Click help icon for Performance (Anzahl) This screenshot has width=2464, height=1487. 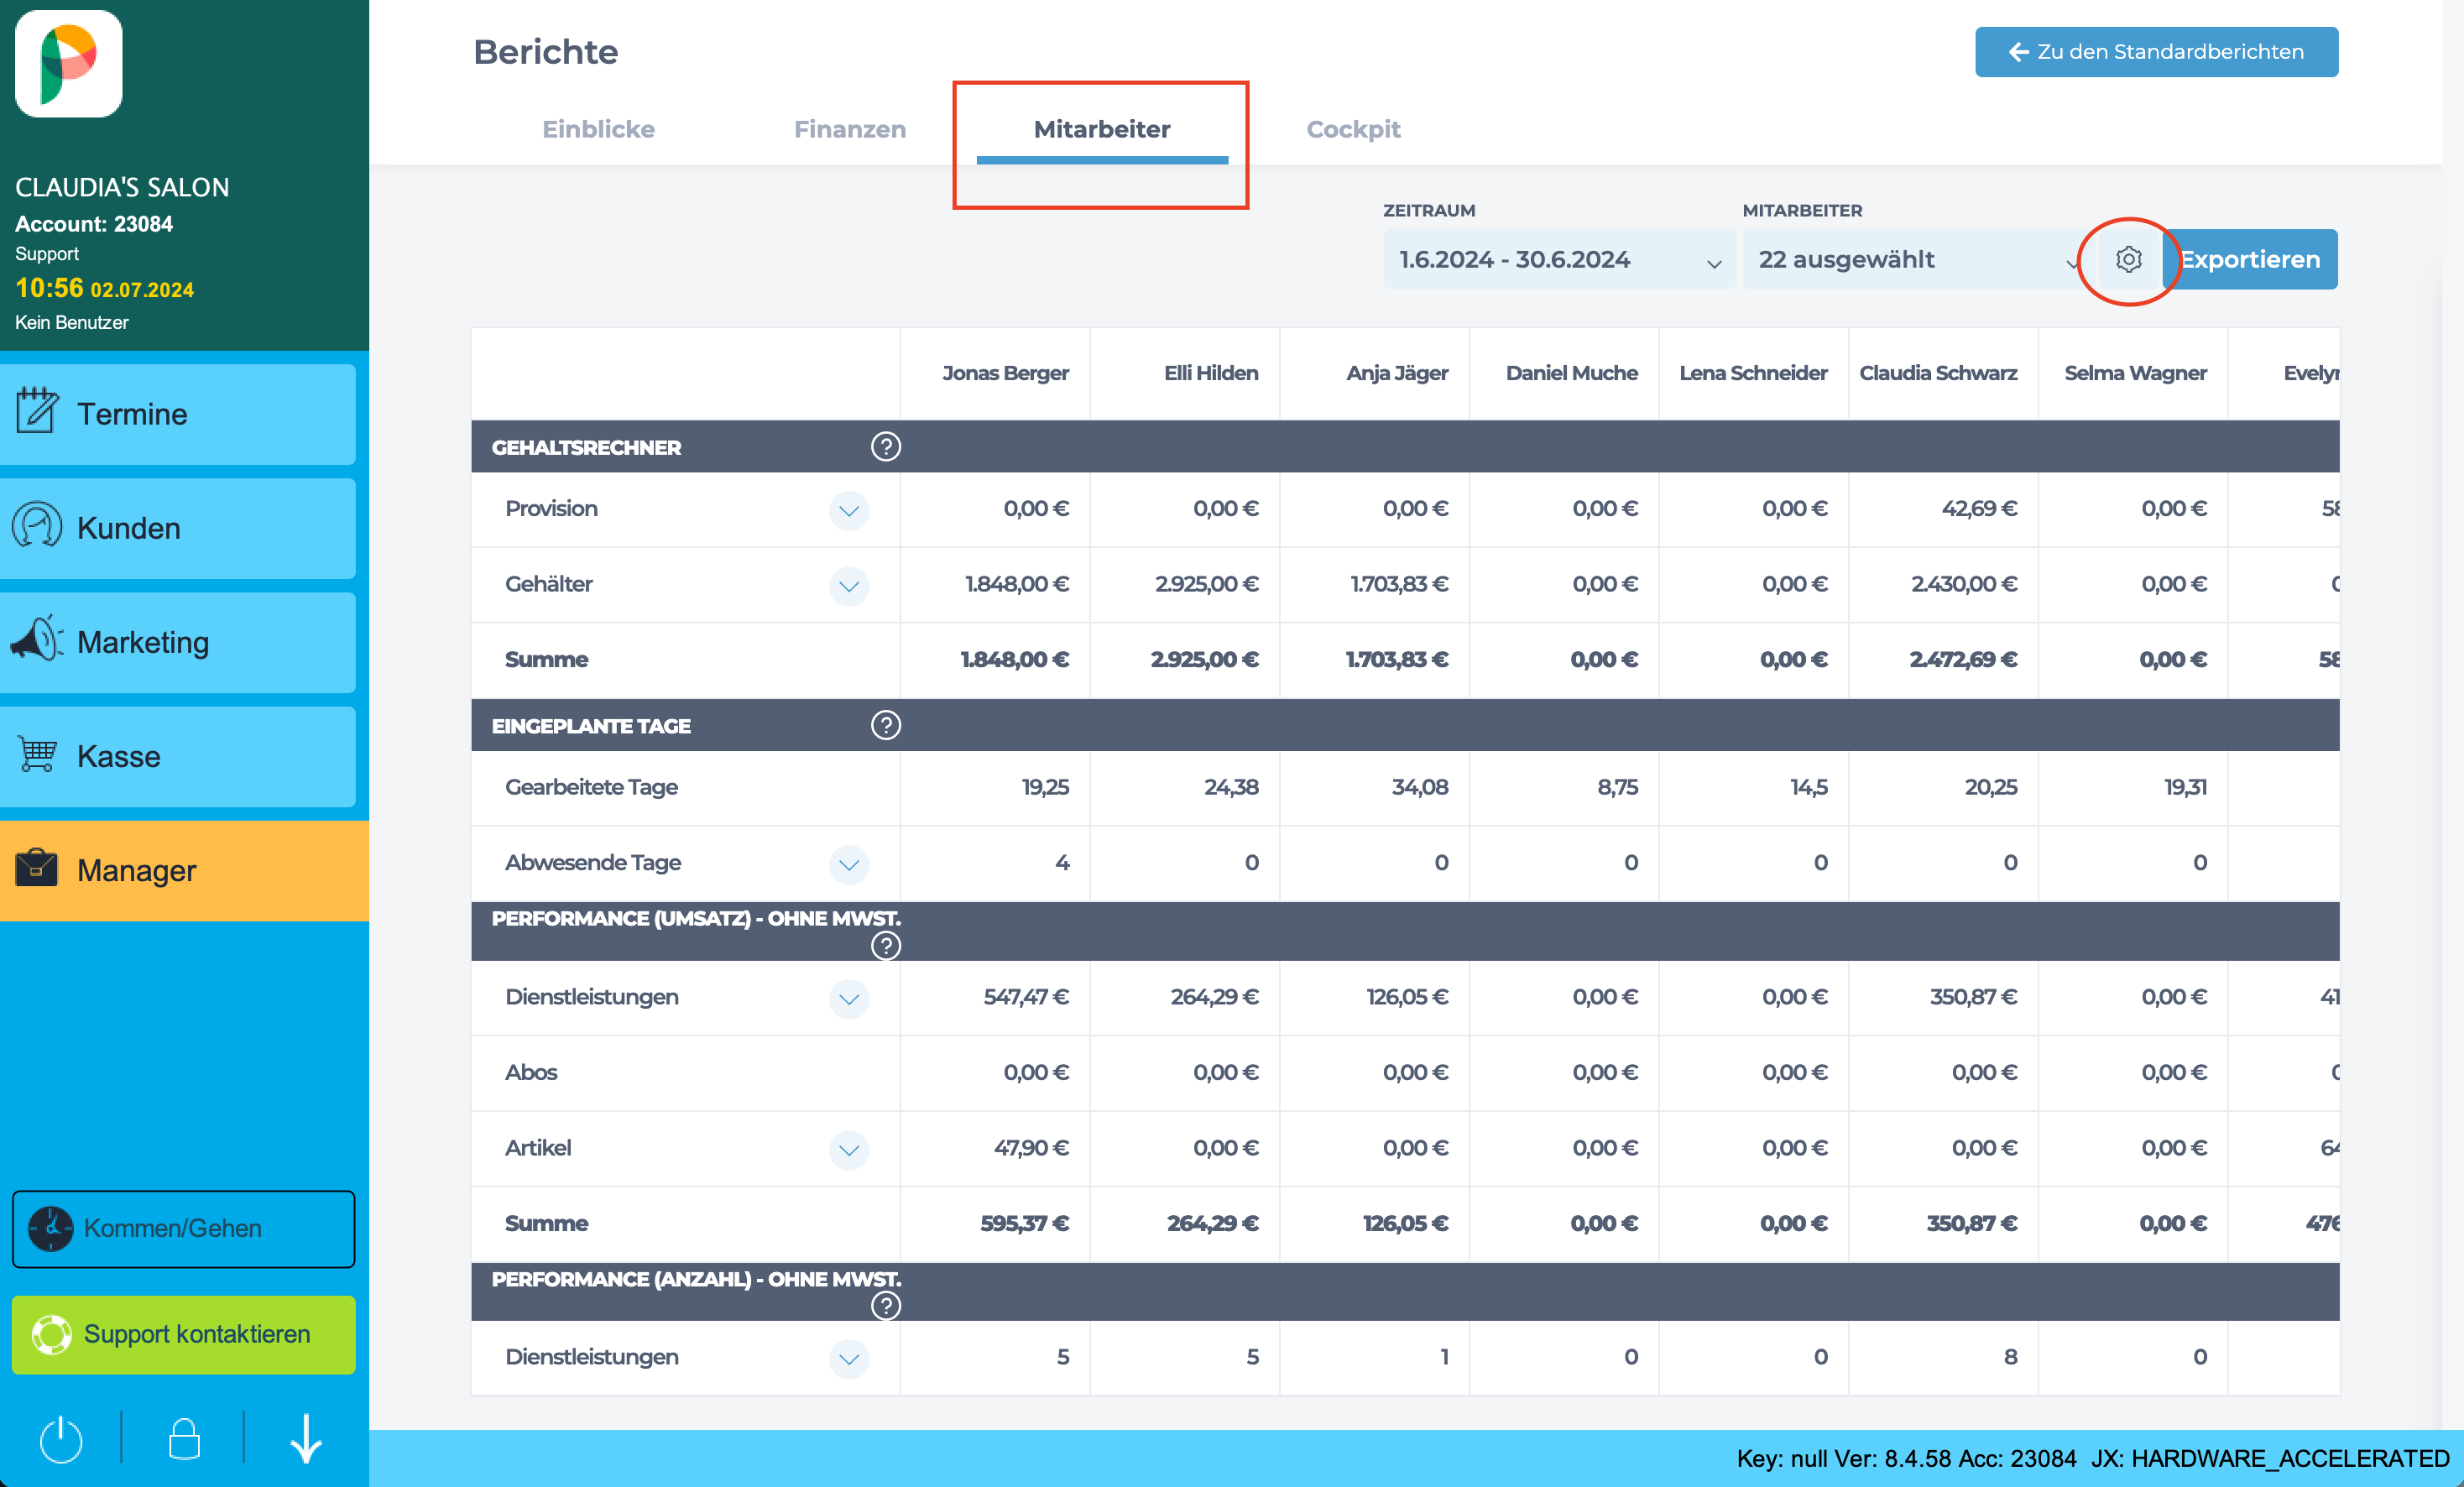pyautogui.click(x=885, y=1305)
